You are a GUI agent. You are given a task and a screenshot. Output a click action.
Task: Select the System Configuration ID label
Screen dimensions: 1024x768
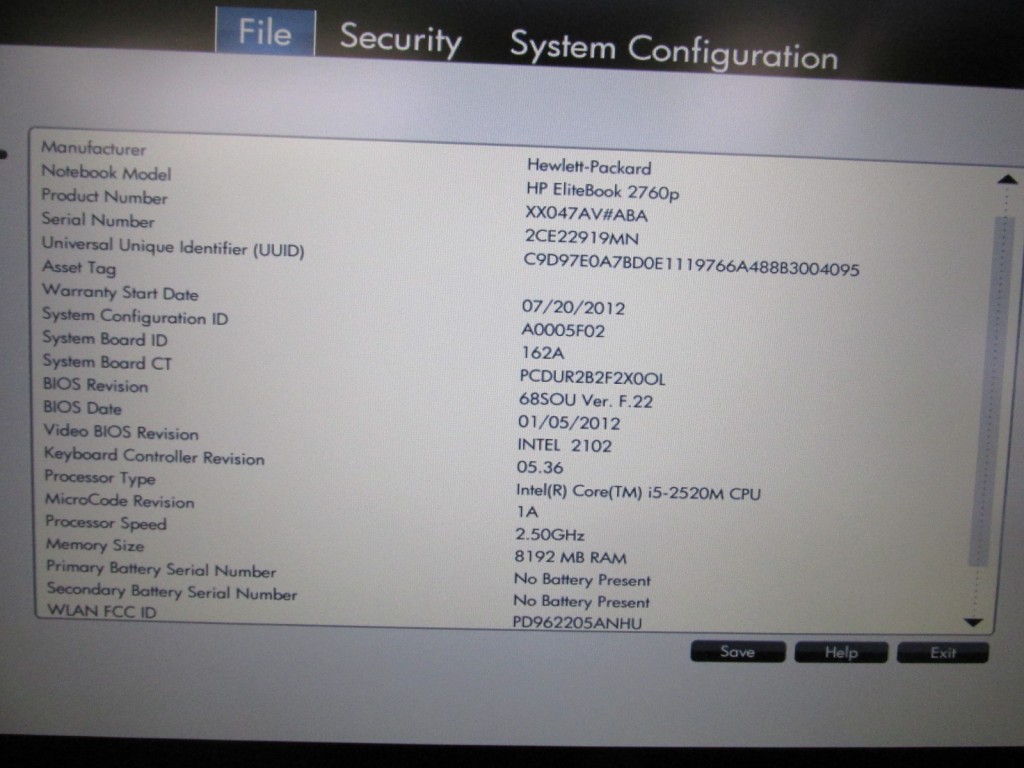tap(135, 316)
